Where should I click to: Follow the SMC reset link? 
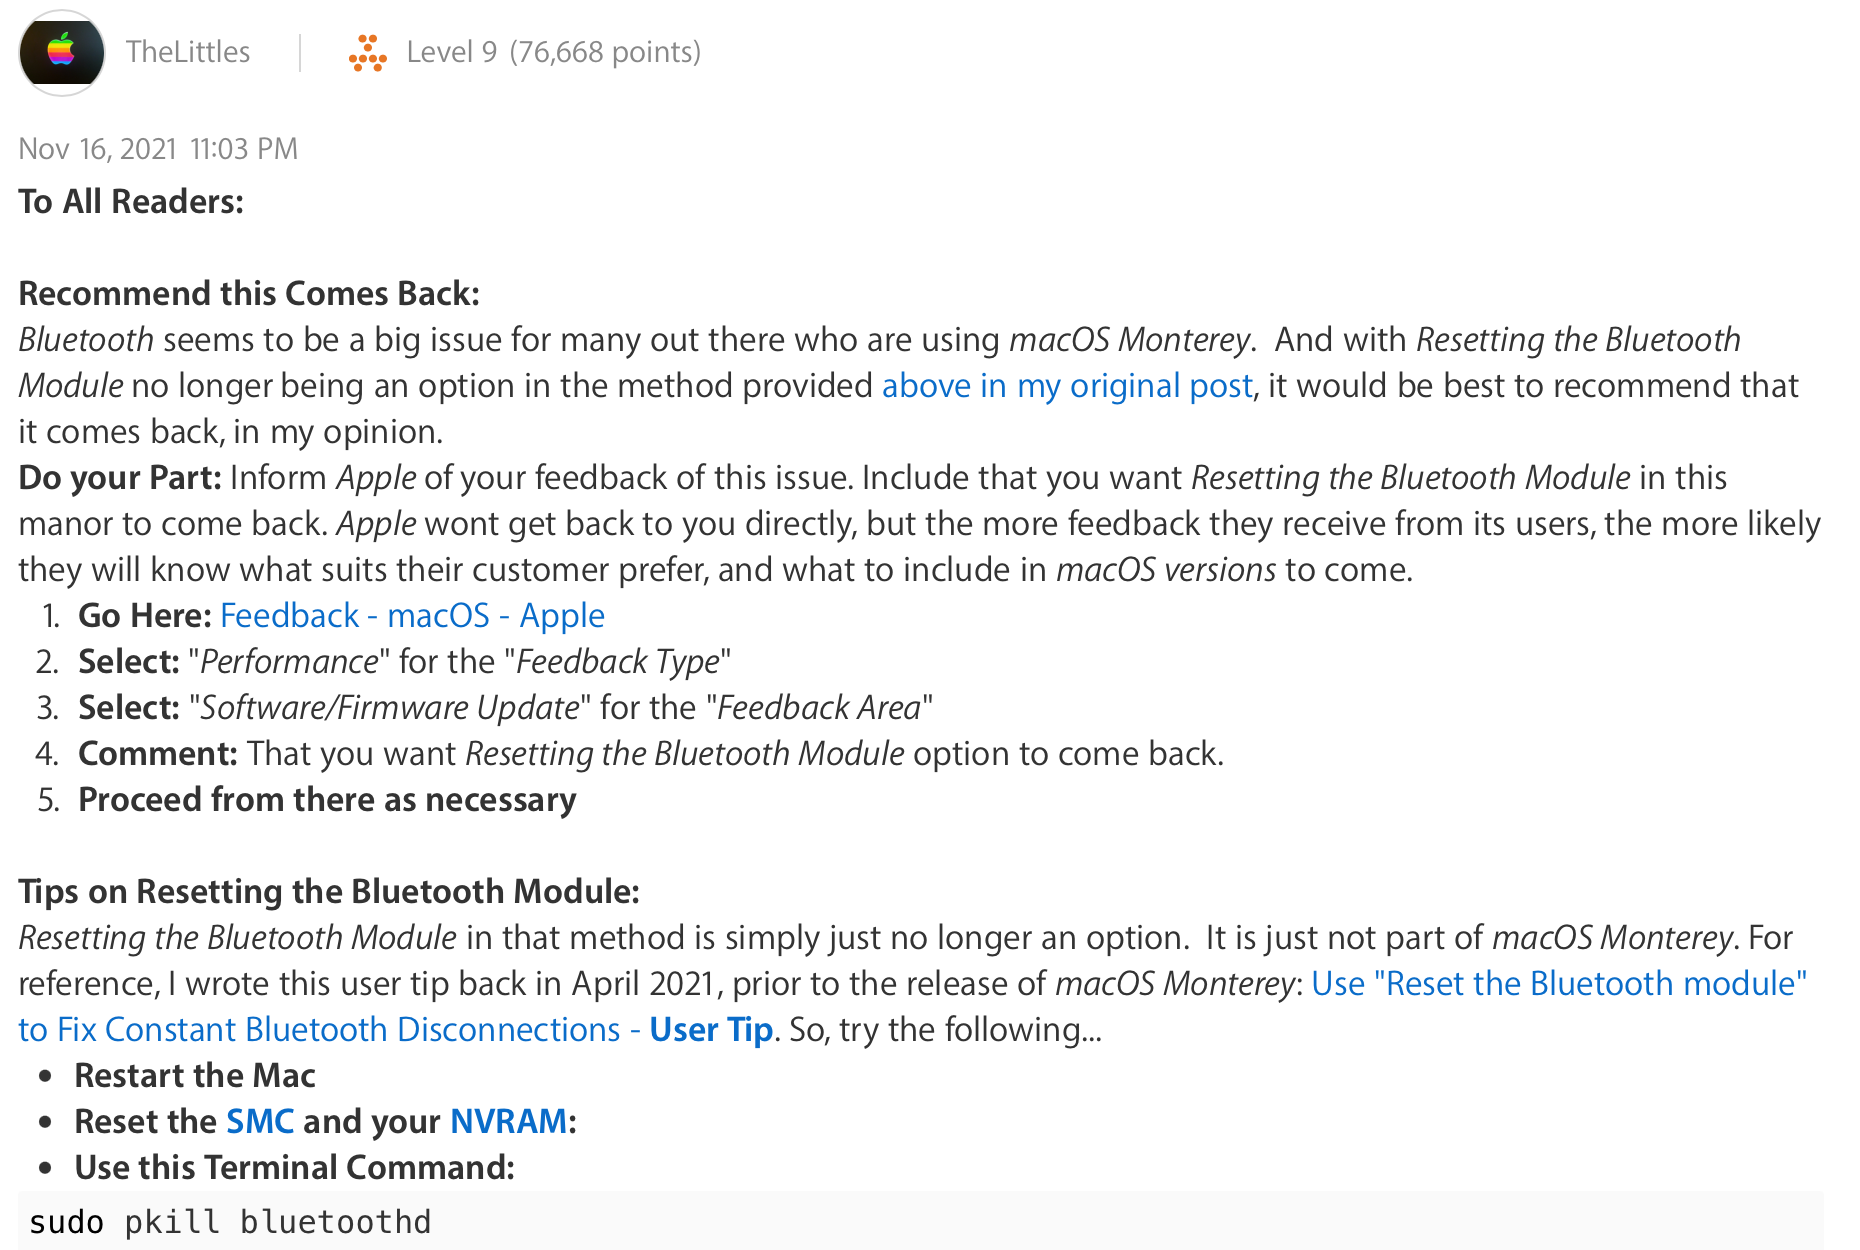tap(260, 1122)
